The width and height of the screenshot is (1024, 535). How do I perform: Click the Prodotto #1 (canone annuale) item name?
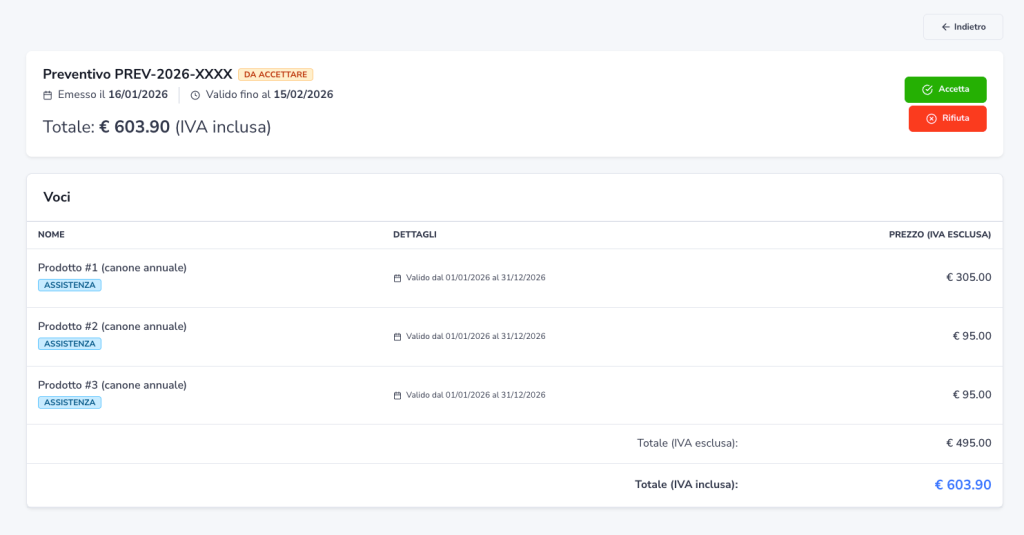[112, 268]
